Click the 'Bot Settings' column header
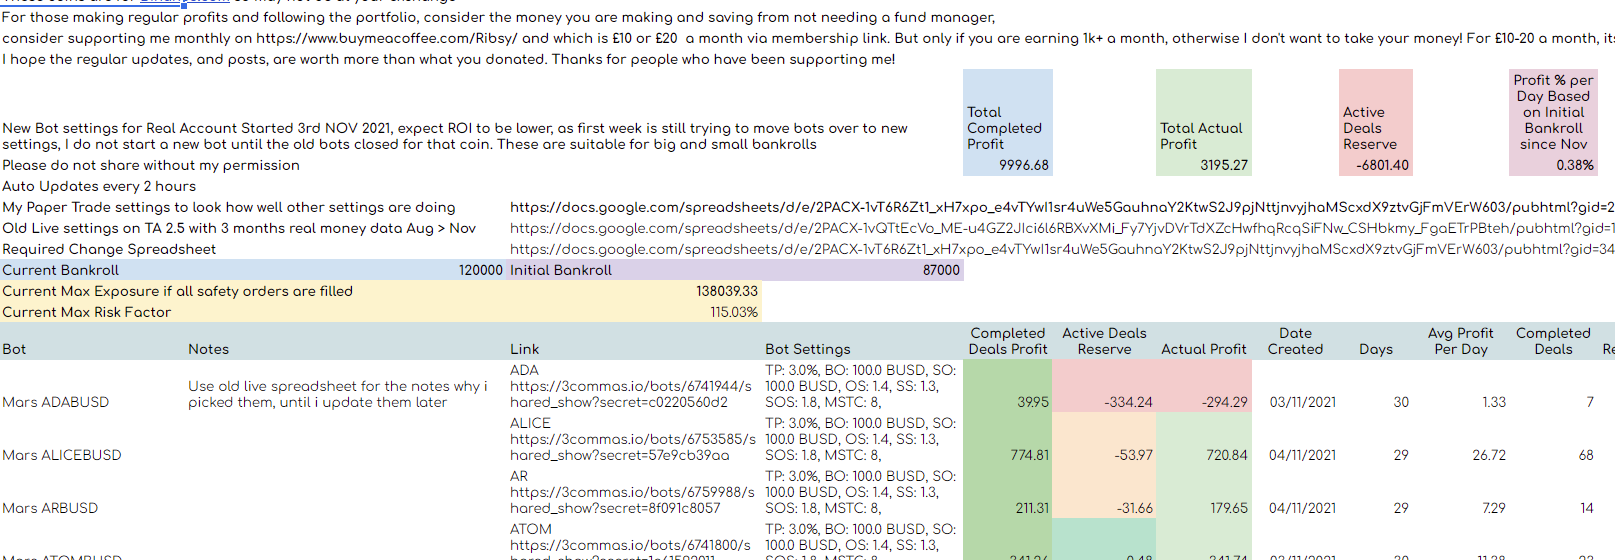Viewport: 1615px width, 560px height. [808, 349]
